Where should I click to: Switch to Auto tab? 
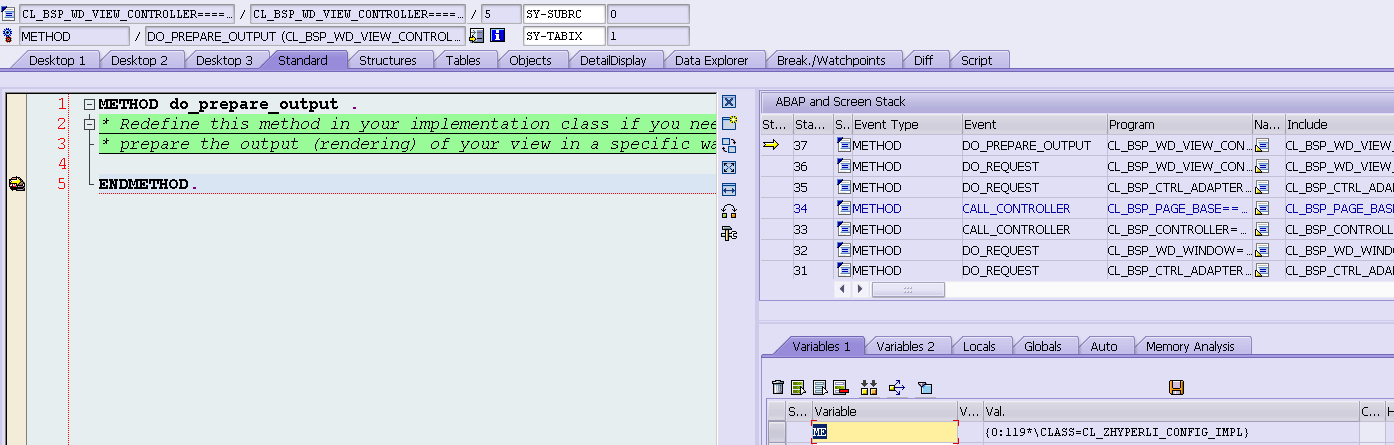pyautogui.click(x=1104, y=346)
